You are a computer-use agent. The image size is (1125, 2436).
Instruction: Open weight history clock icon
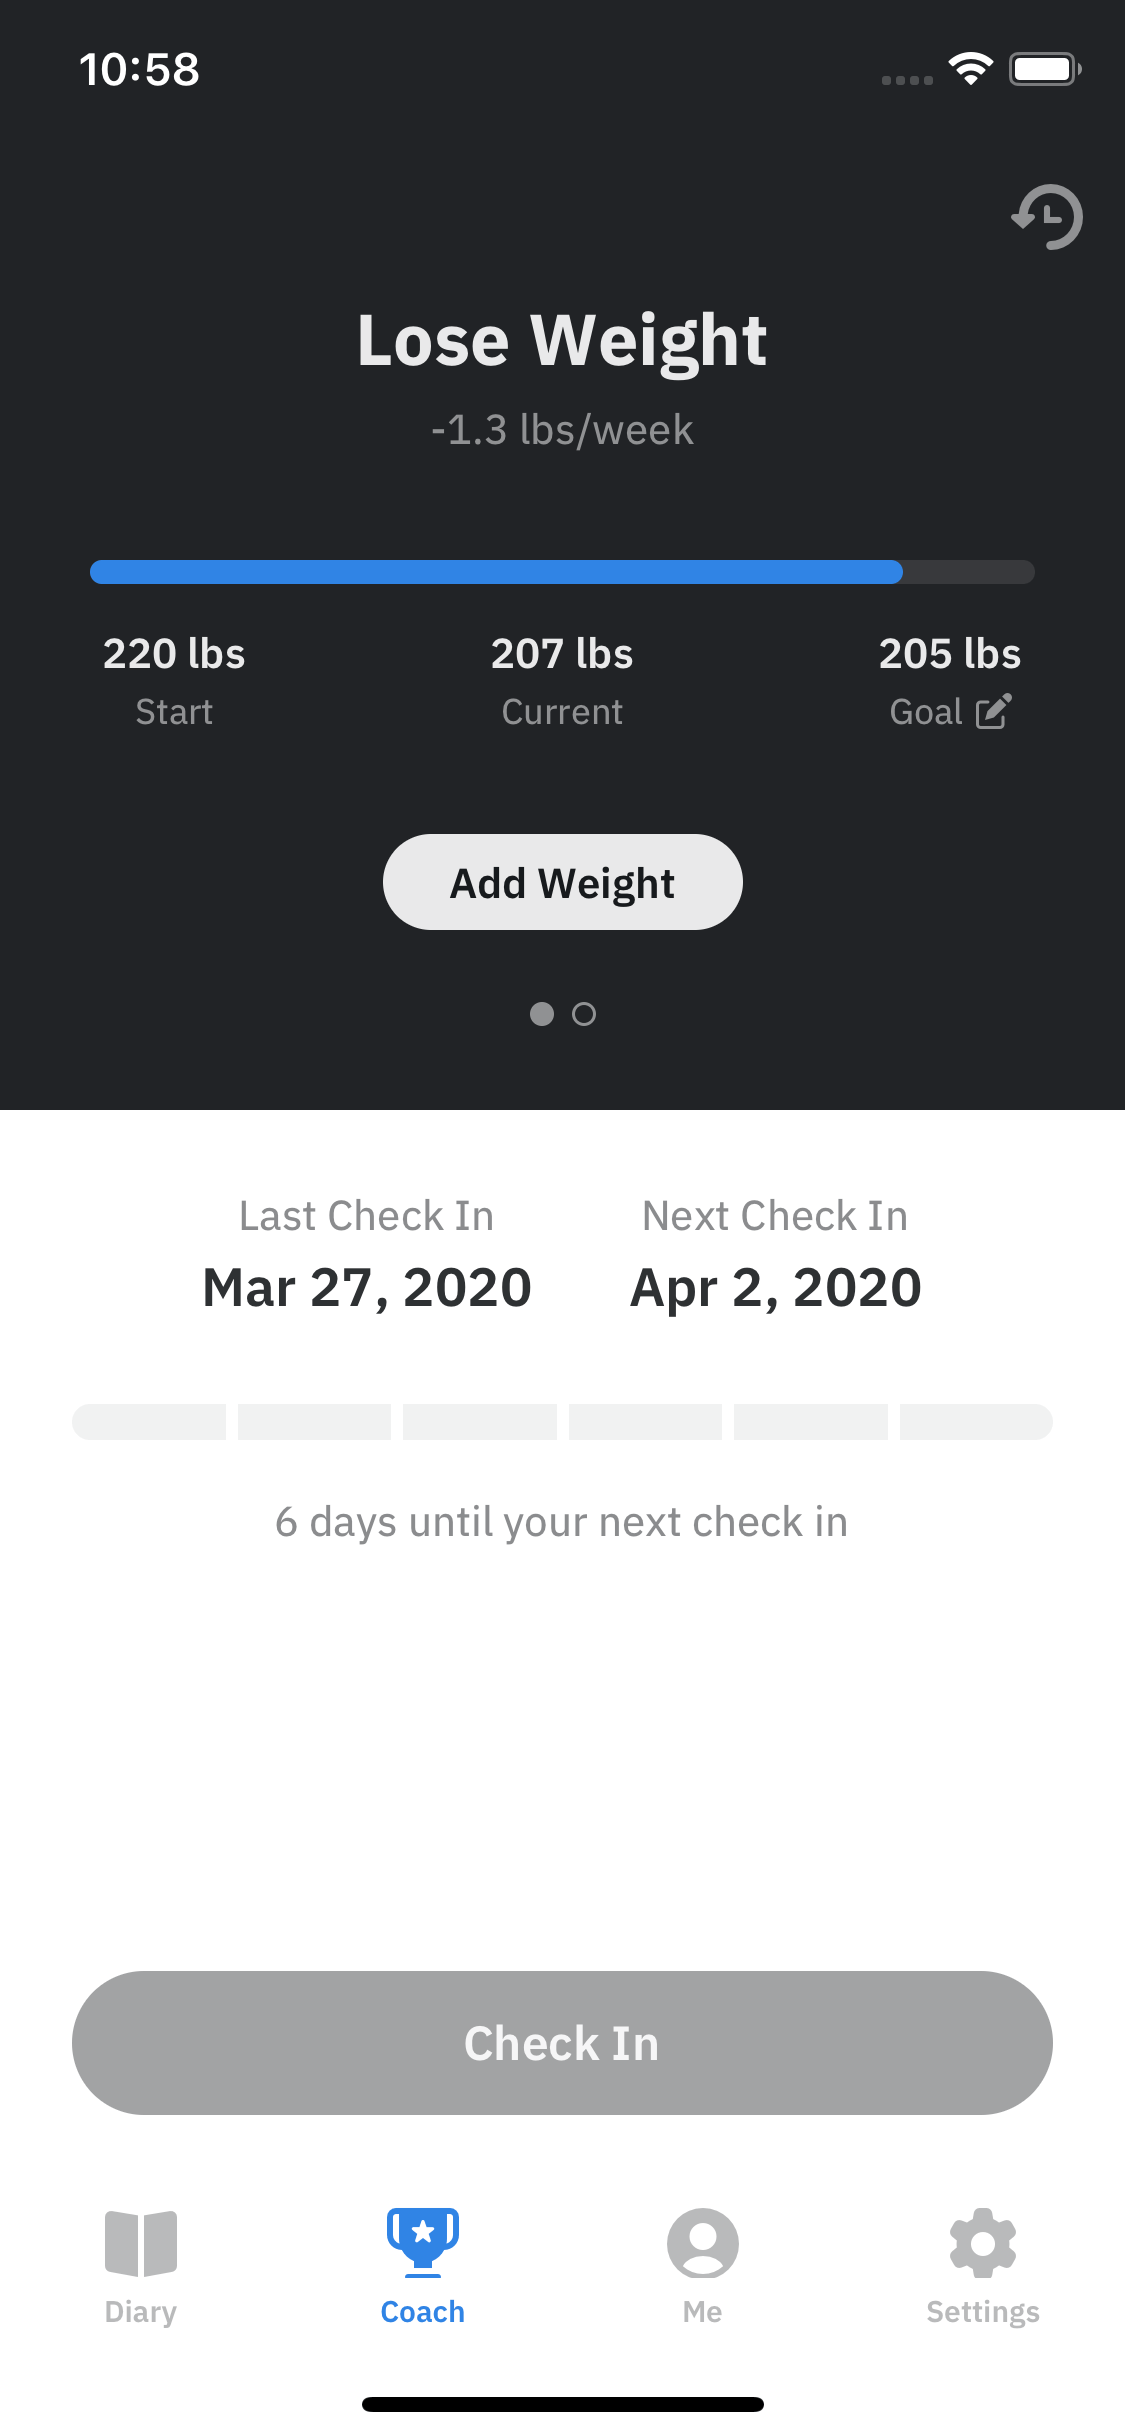(1047, 216)
